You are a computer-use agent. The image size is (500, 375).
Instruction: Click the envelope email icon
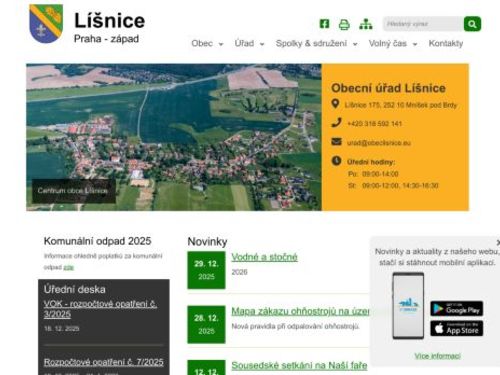tap(336, 142)
